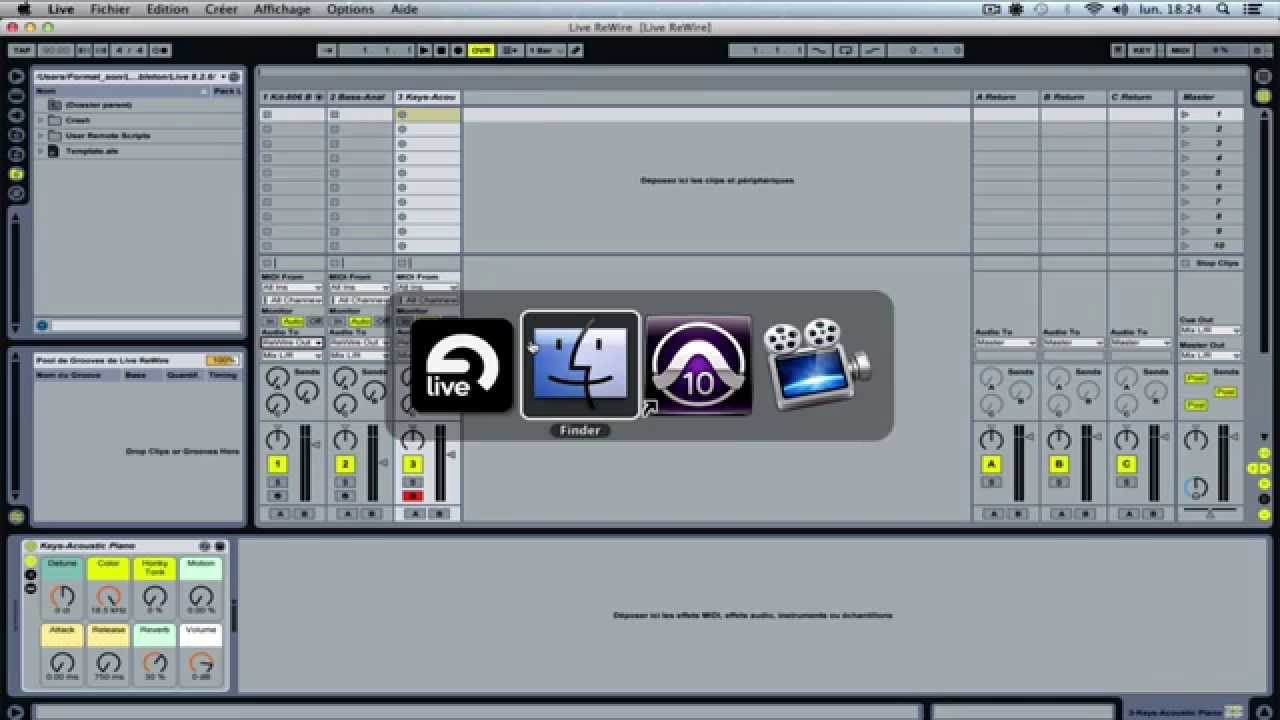Open Spotlight search in menu bar

(x=1223, y=9)
